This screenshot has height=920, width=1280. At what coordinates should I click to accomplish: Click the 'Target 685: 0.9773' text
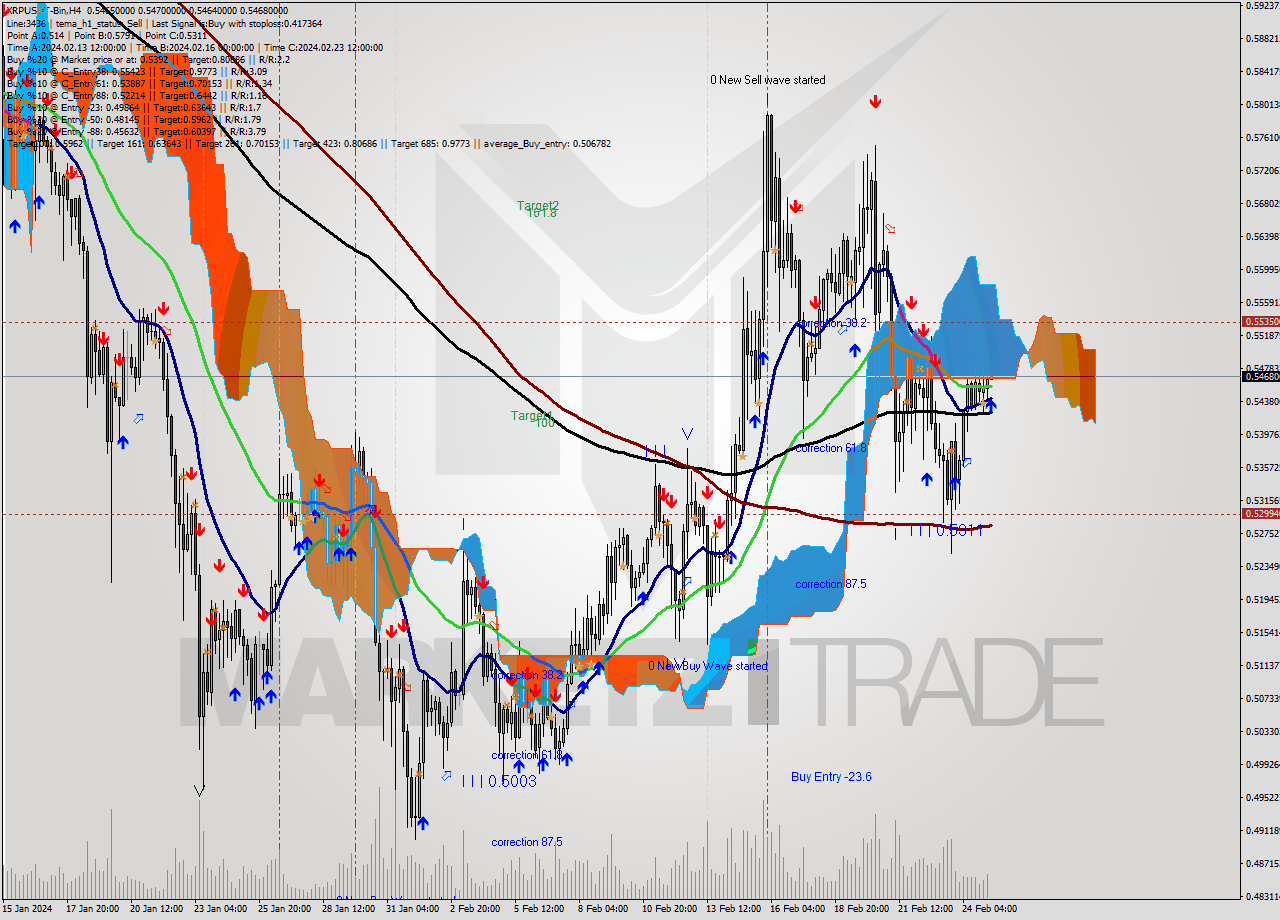click(x=433, y=143)
